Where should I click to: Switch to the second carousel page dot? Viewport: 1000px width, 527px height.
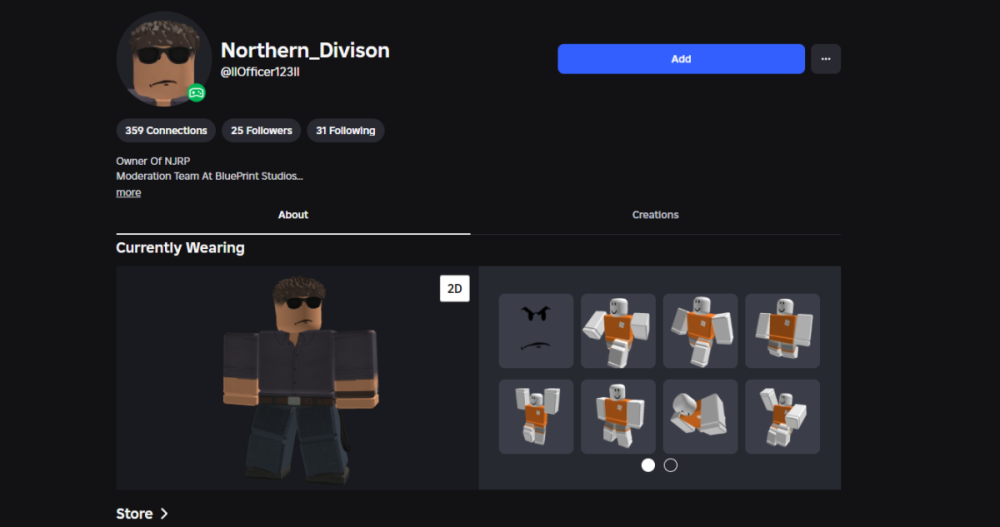coord(671,465)
